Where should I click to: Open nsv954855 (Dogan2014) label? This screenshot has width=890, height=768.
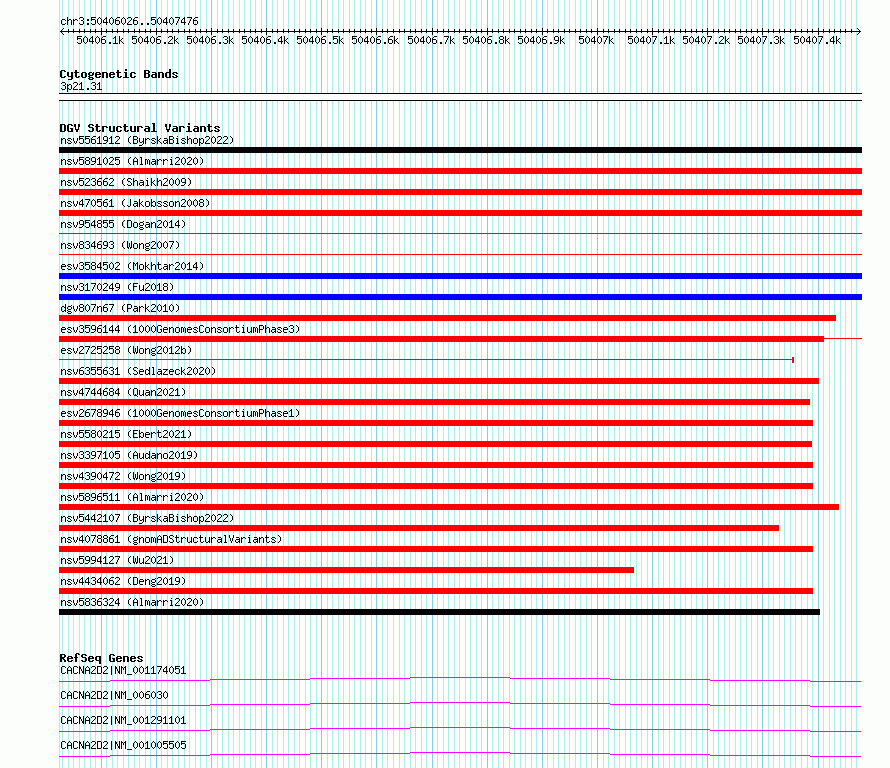pos(123,224)
